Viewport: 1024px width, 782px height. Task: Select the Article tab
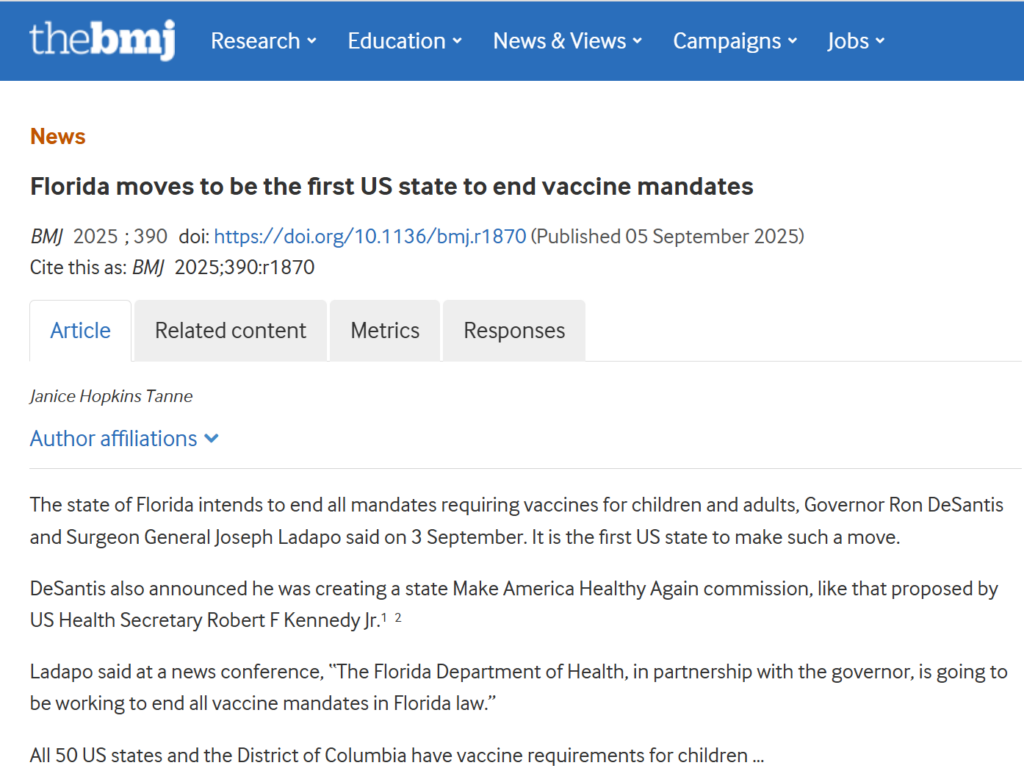point(80,330)
